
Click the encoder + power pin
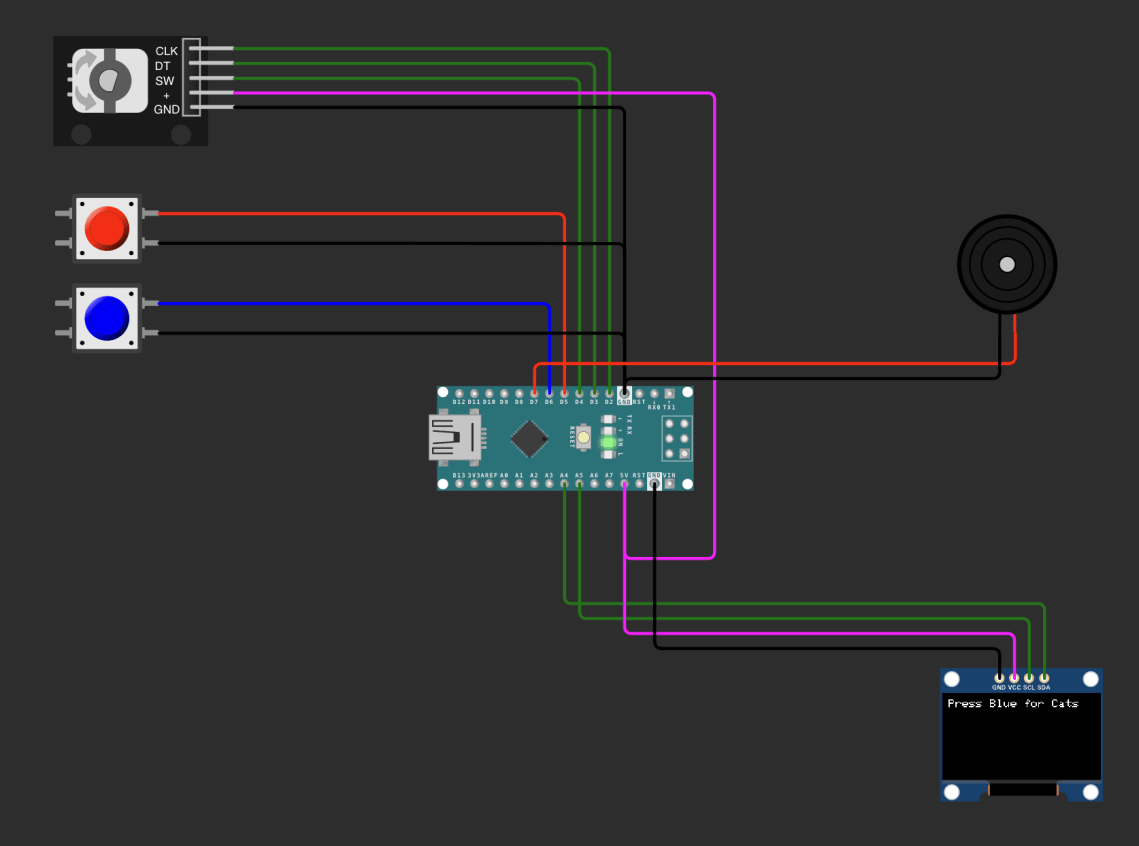tap(211, 93)
